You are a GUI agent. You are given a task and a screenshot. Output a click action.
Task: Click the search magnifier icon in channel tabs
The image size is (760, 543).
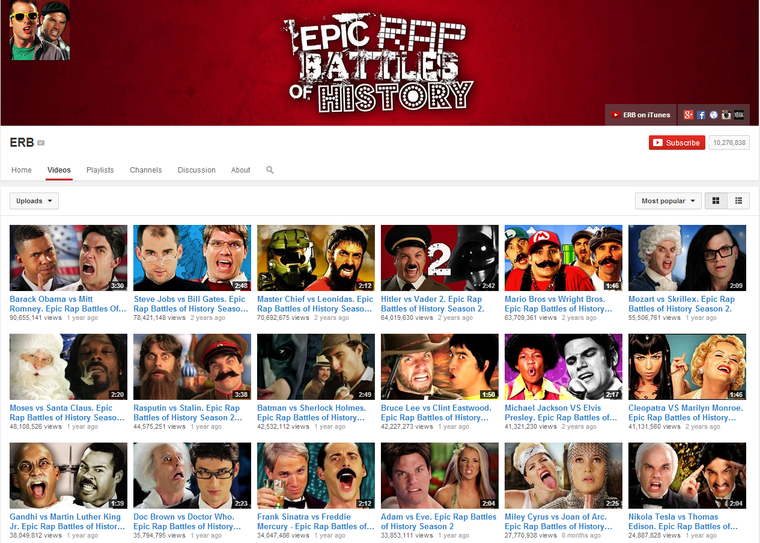point(269,170)
